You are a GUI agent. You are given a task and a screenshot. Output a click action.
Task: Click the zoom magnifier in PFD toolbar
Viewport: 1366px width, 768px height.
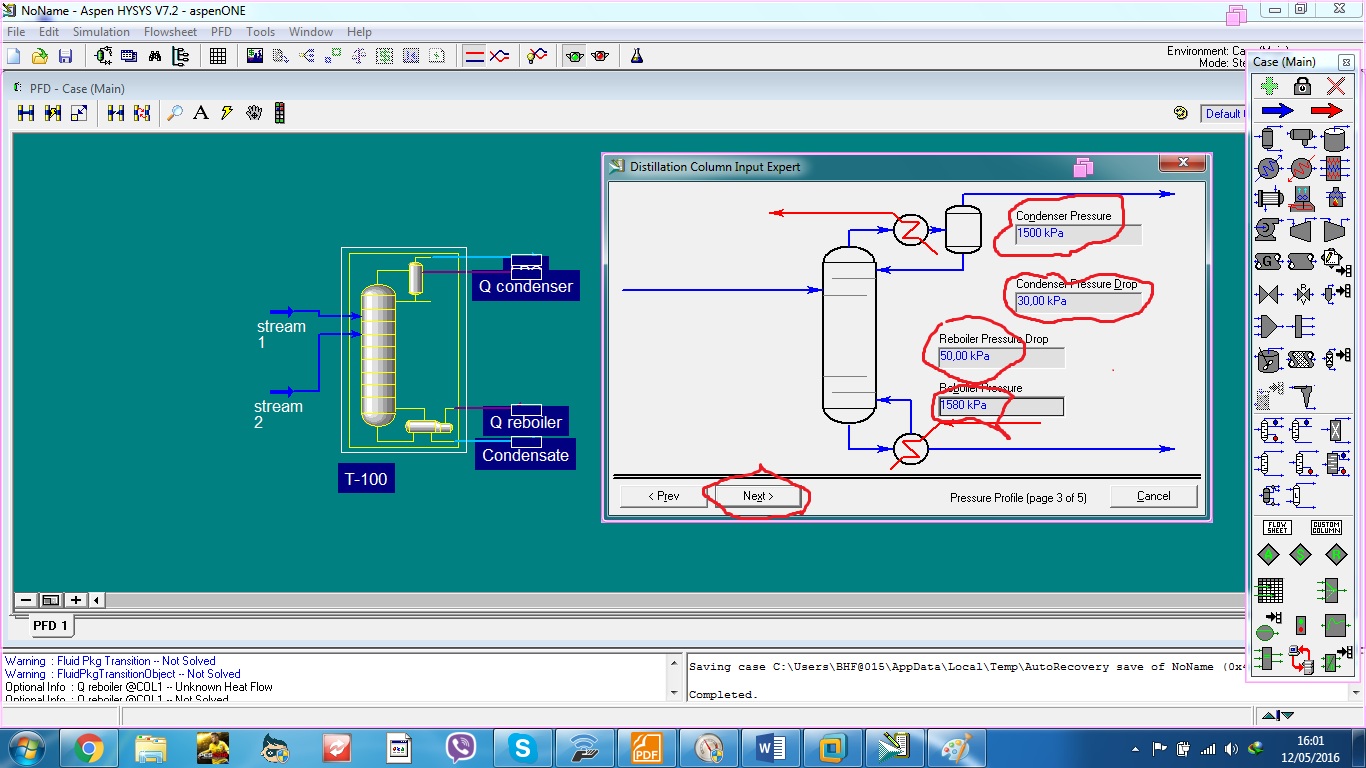[175, 113]
